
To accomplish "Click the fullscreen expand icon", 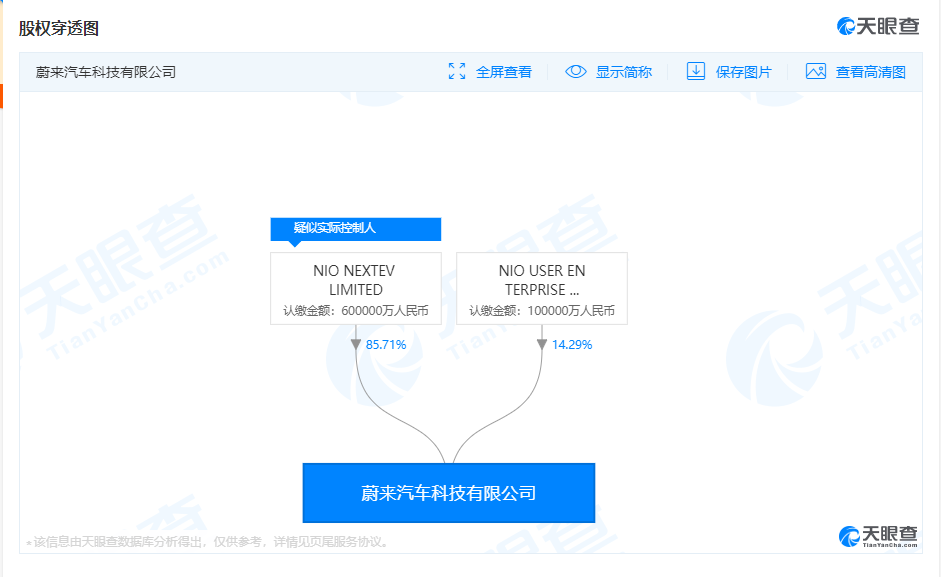I will [x=457, y=71].
